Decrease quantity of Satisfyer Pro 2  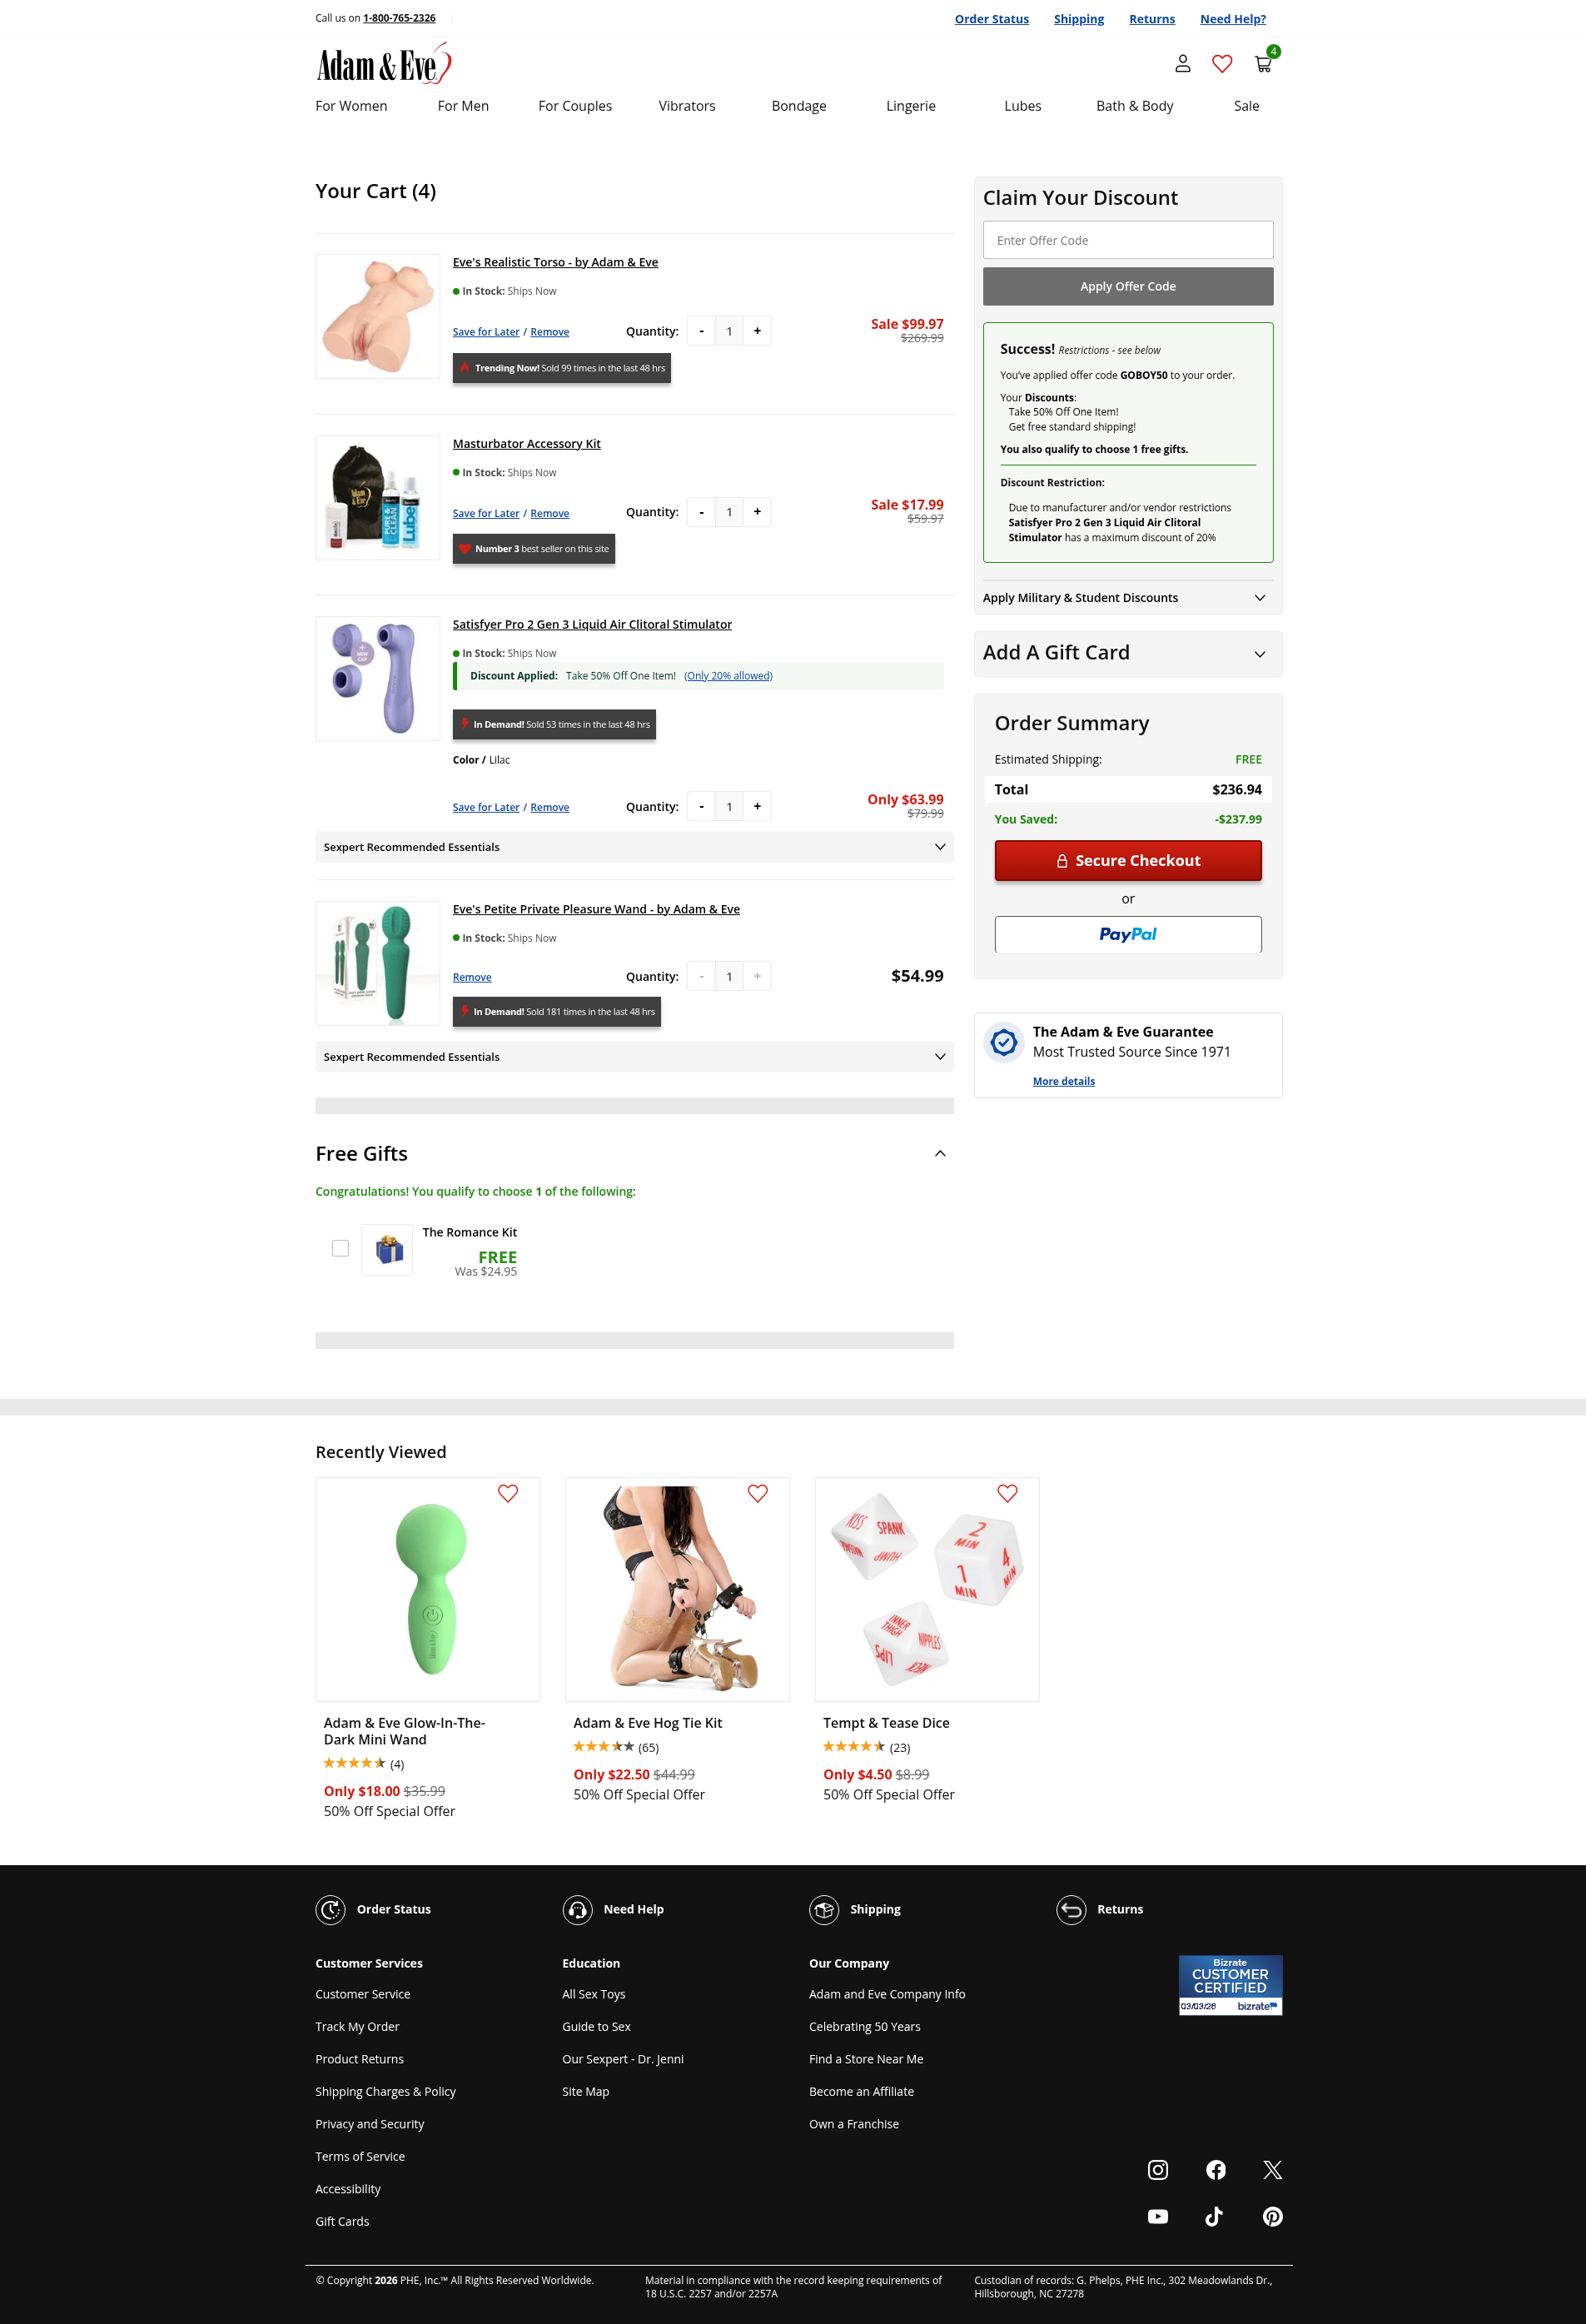[701, 807]
